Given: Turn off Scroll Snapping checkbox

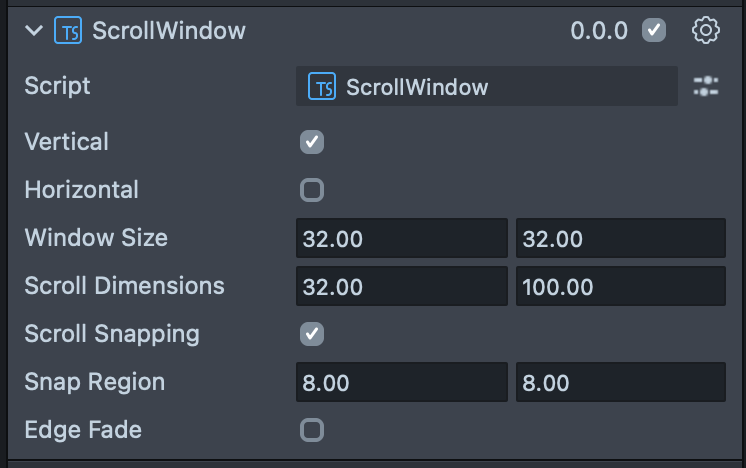Looking at the screenshot, I should click(x=312, y=334).
